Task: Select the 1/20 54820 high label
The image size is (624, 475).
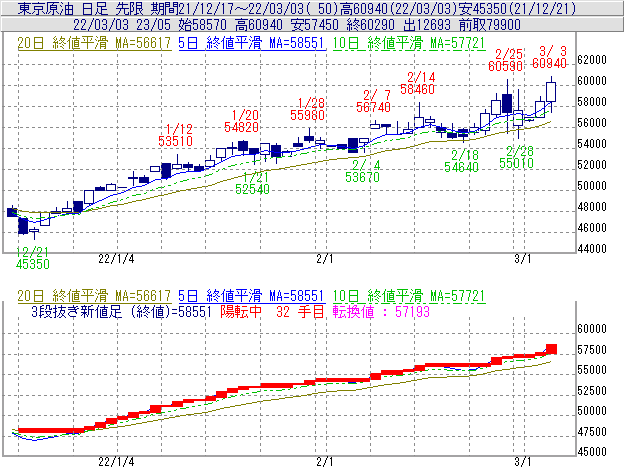Action: [241, 121]
